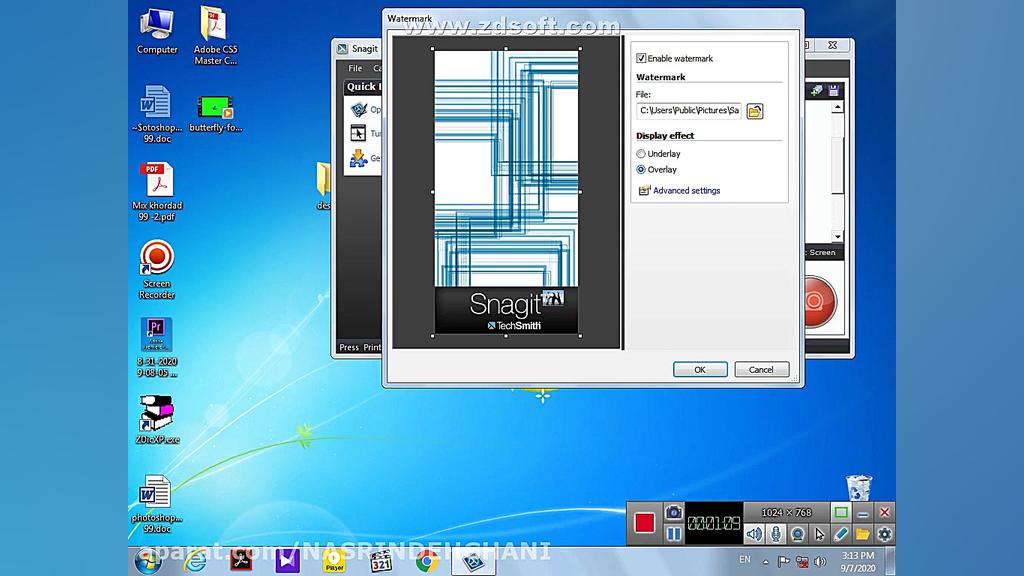Open the recorder's output folder icon
Screen dimensions: 1024x576
click(862, 534)
